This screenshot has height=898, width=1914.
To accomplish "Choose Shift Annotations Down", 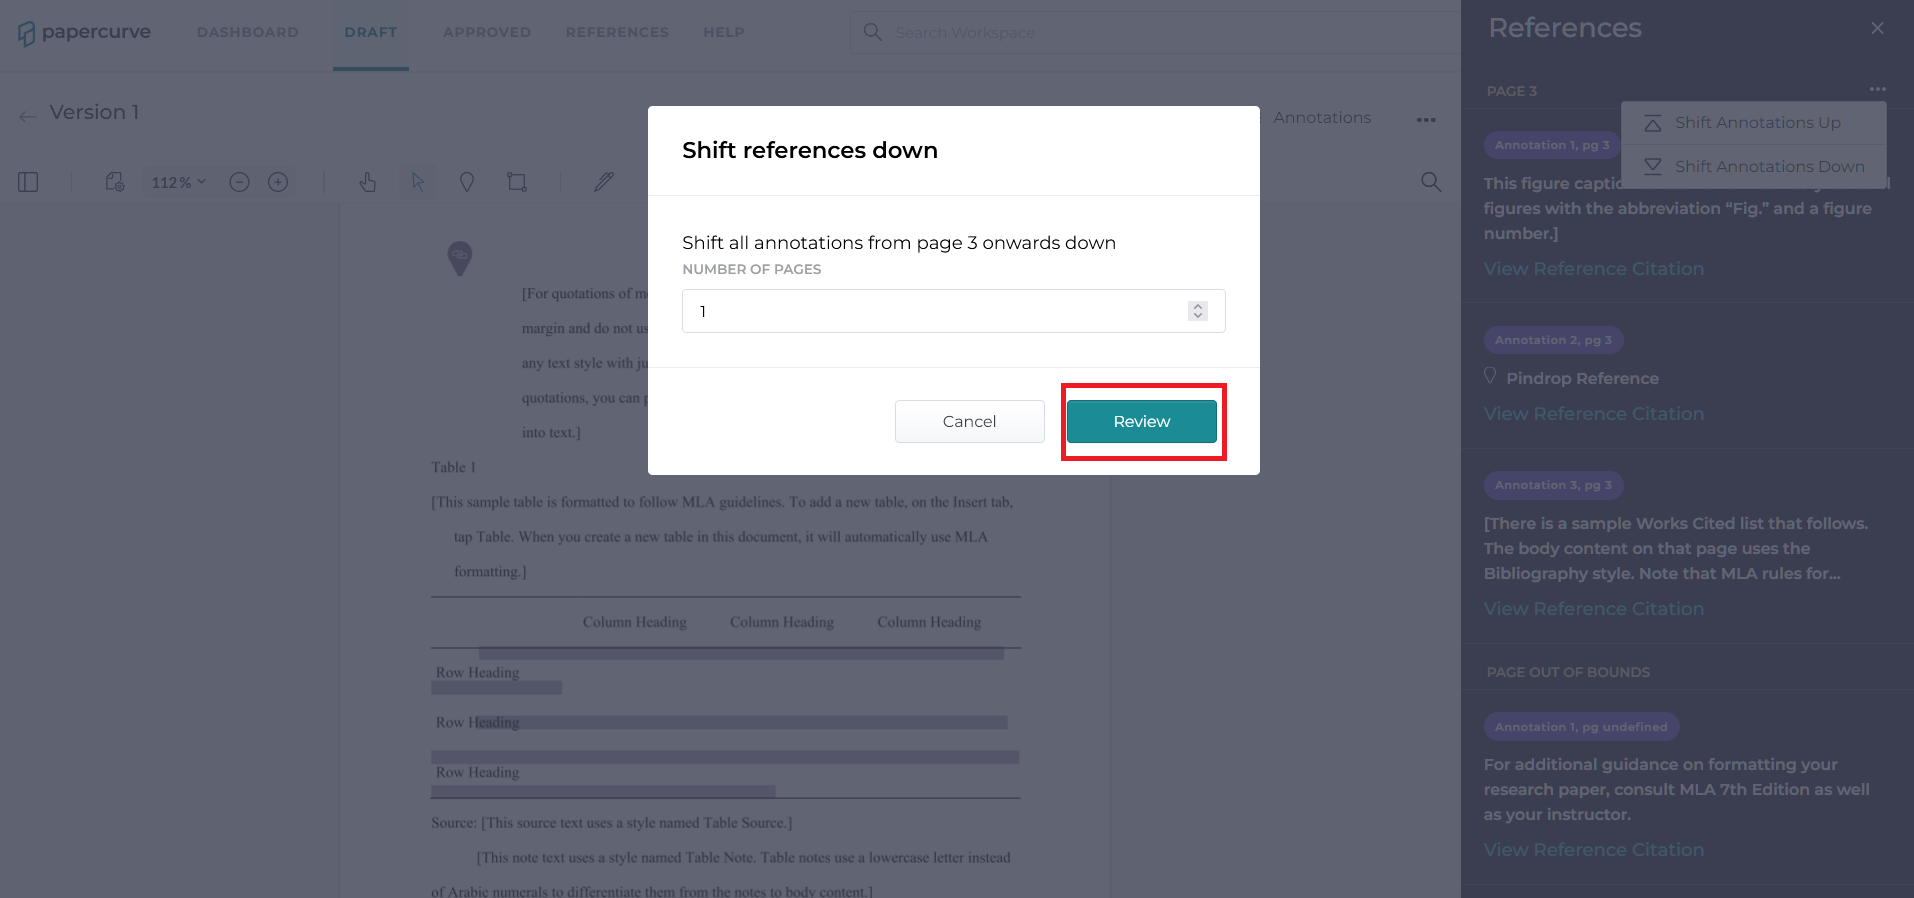I will point(1754,166).
